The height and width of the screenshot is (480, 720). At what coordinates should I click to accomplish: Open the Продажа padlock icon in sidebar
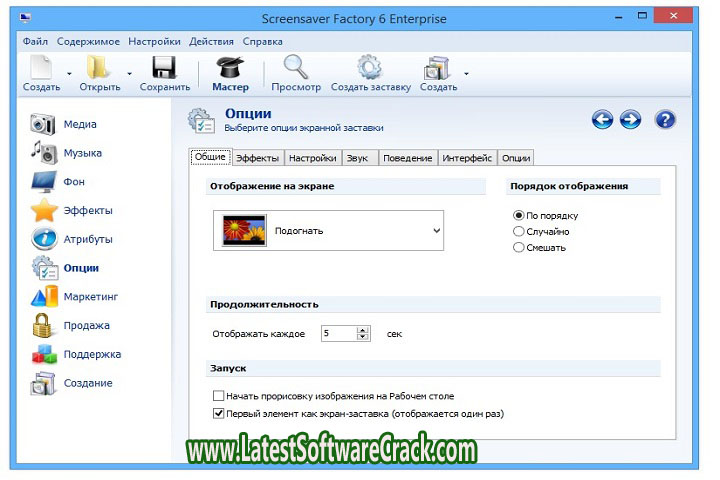pos(42,325)
